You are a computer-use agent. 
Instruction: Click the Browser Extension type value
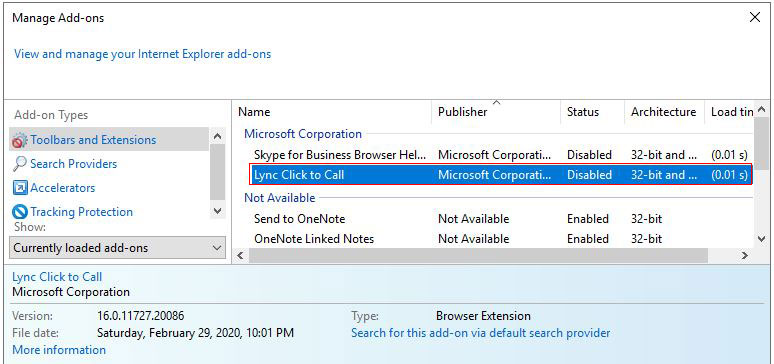(483, 316)
